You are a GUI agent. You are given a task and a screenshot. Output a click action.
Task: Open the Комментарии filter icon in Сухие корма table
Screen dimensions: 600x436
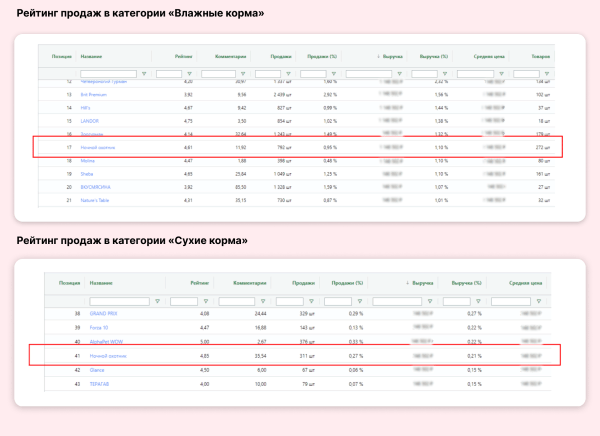point(263,302)
